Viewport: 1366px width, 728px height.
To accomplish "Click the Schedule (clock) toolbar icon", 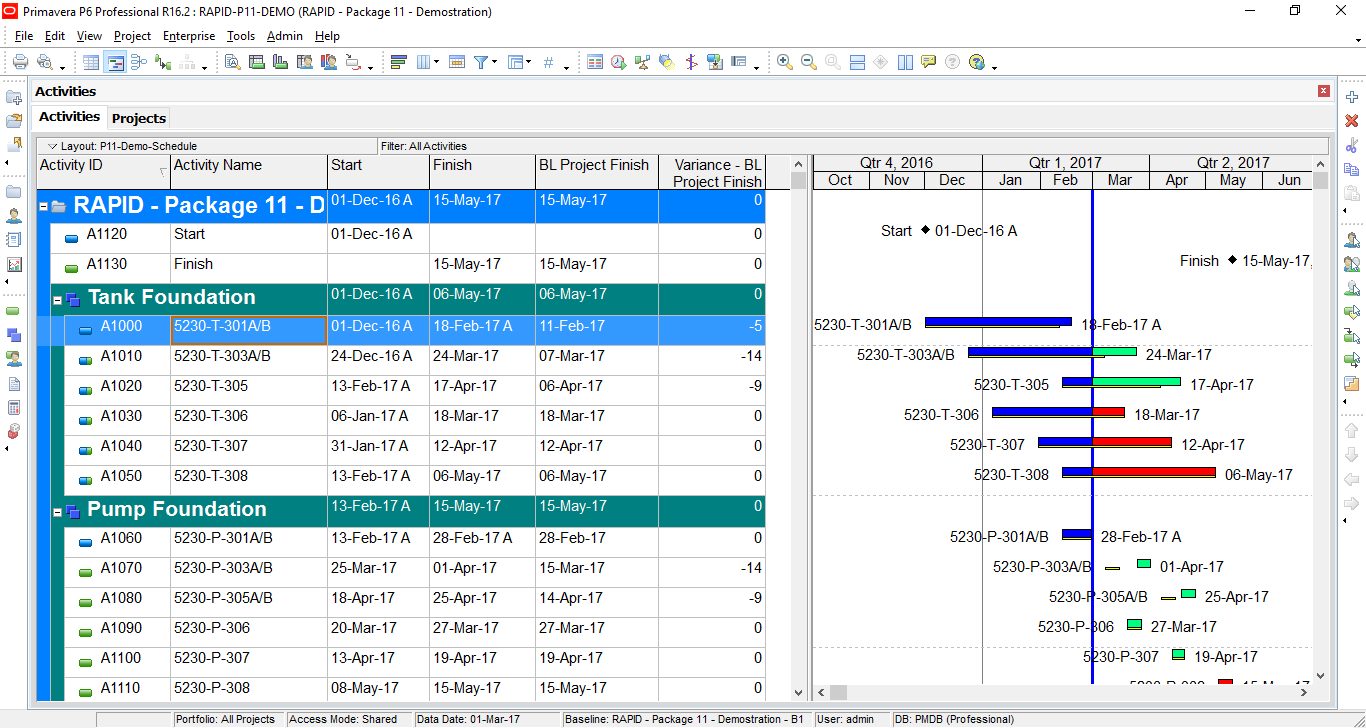I will pyautogui.click(x=619, y=62).
